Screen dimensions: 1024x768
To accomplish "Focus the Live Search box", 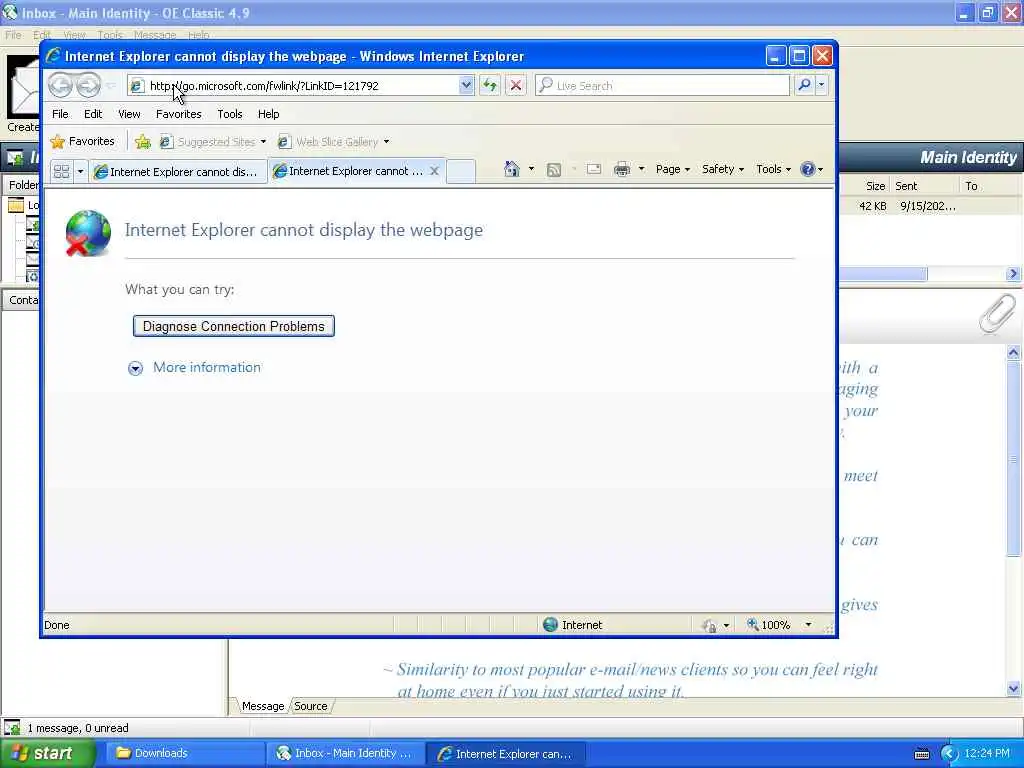I will pyautogui.click(x=662, y=86).
